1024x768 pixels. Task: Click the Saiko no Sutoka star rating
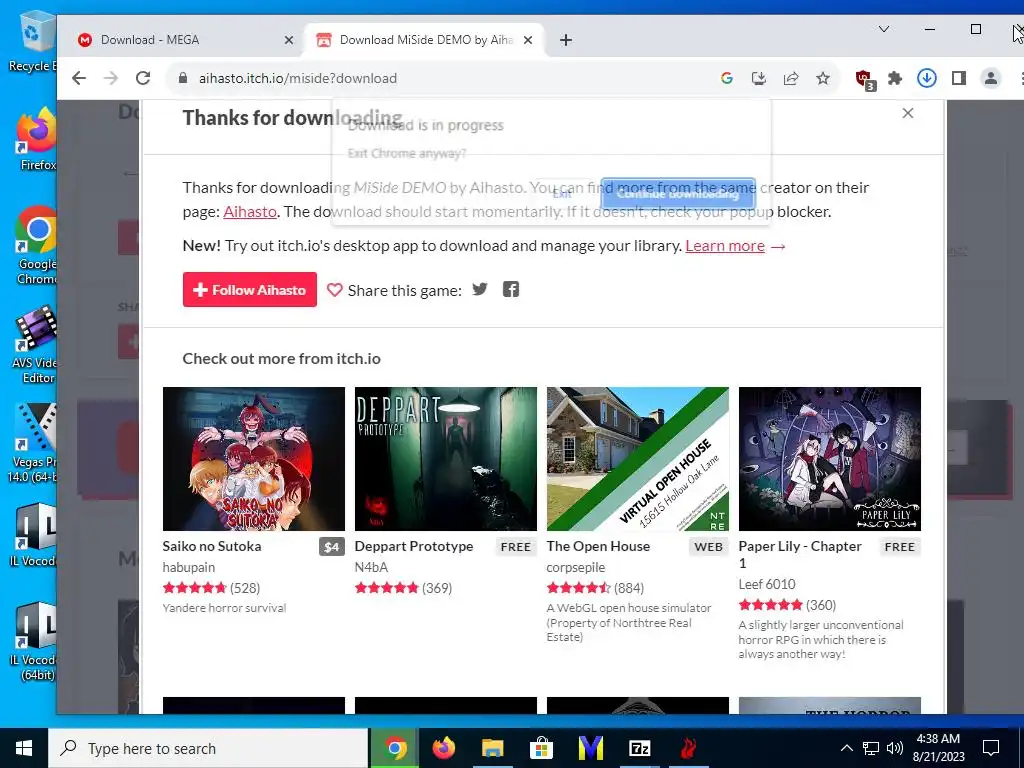pos(194,588)
